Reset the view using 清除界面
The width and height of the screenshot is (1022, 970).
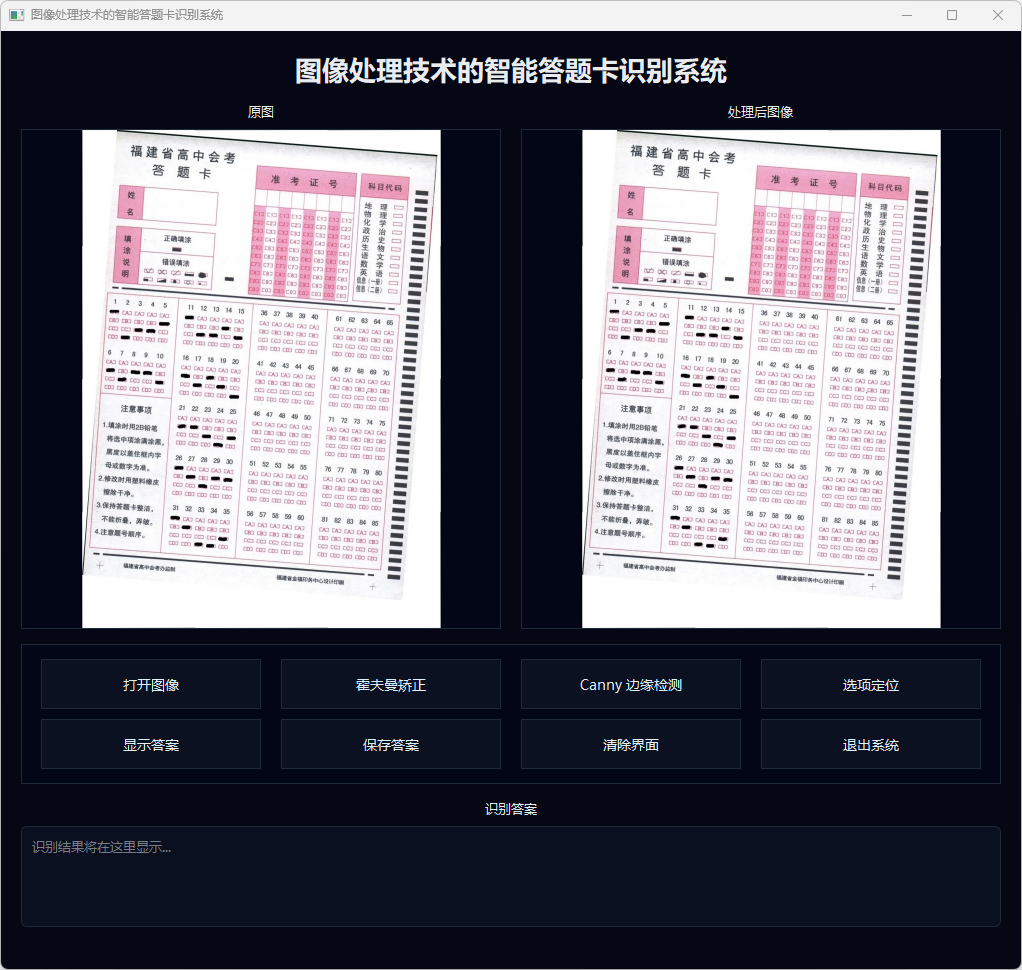point(630,745)
